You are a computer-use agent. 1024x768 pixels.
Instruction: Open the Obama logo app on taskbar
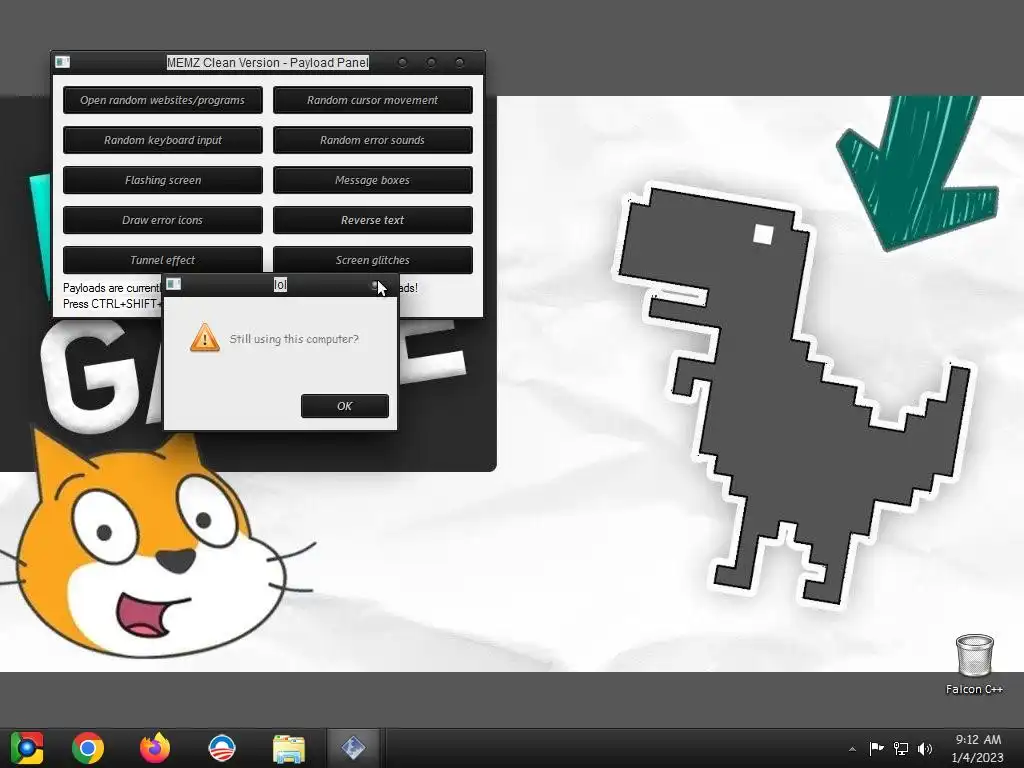click(221, 748)
